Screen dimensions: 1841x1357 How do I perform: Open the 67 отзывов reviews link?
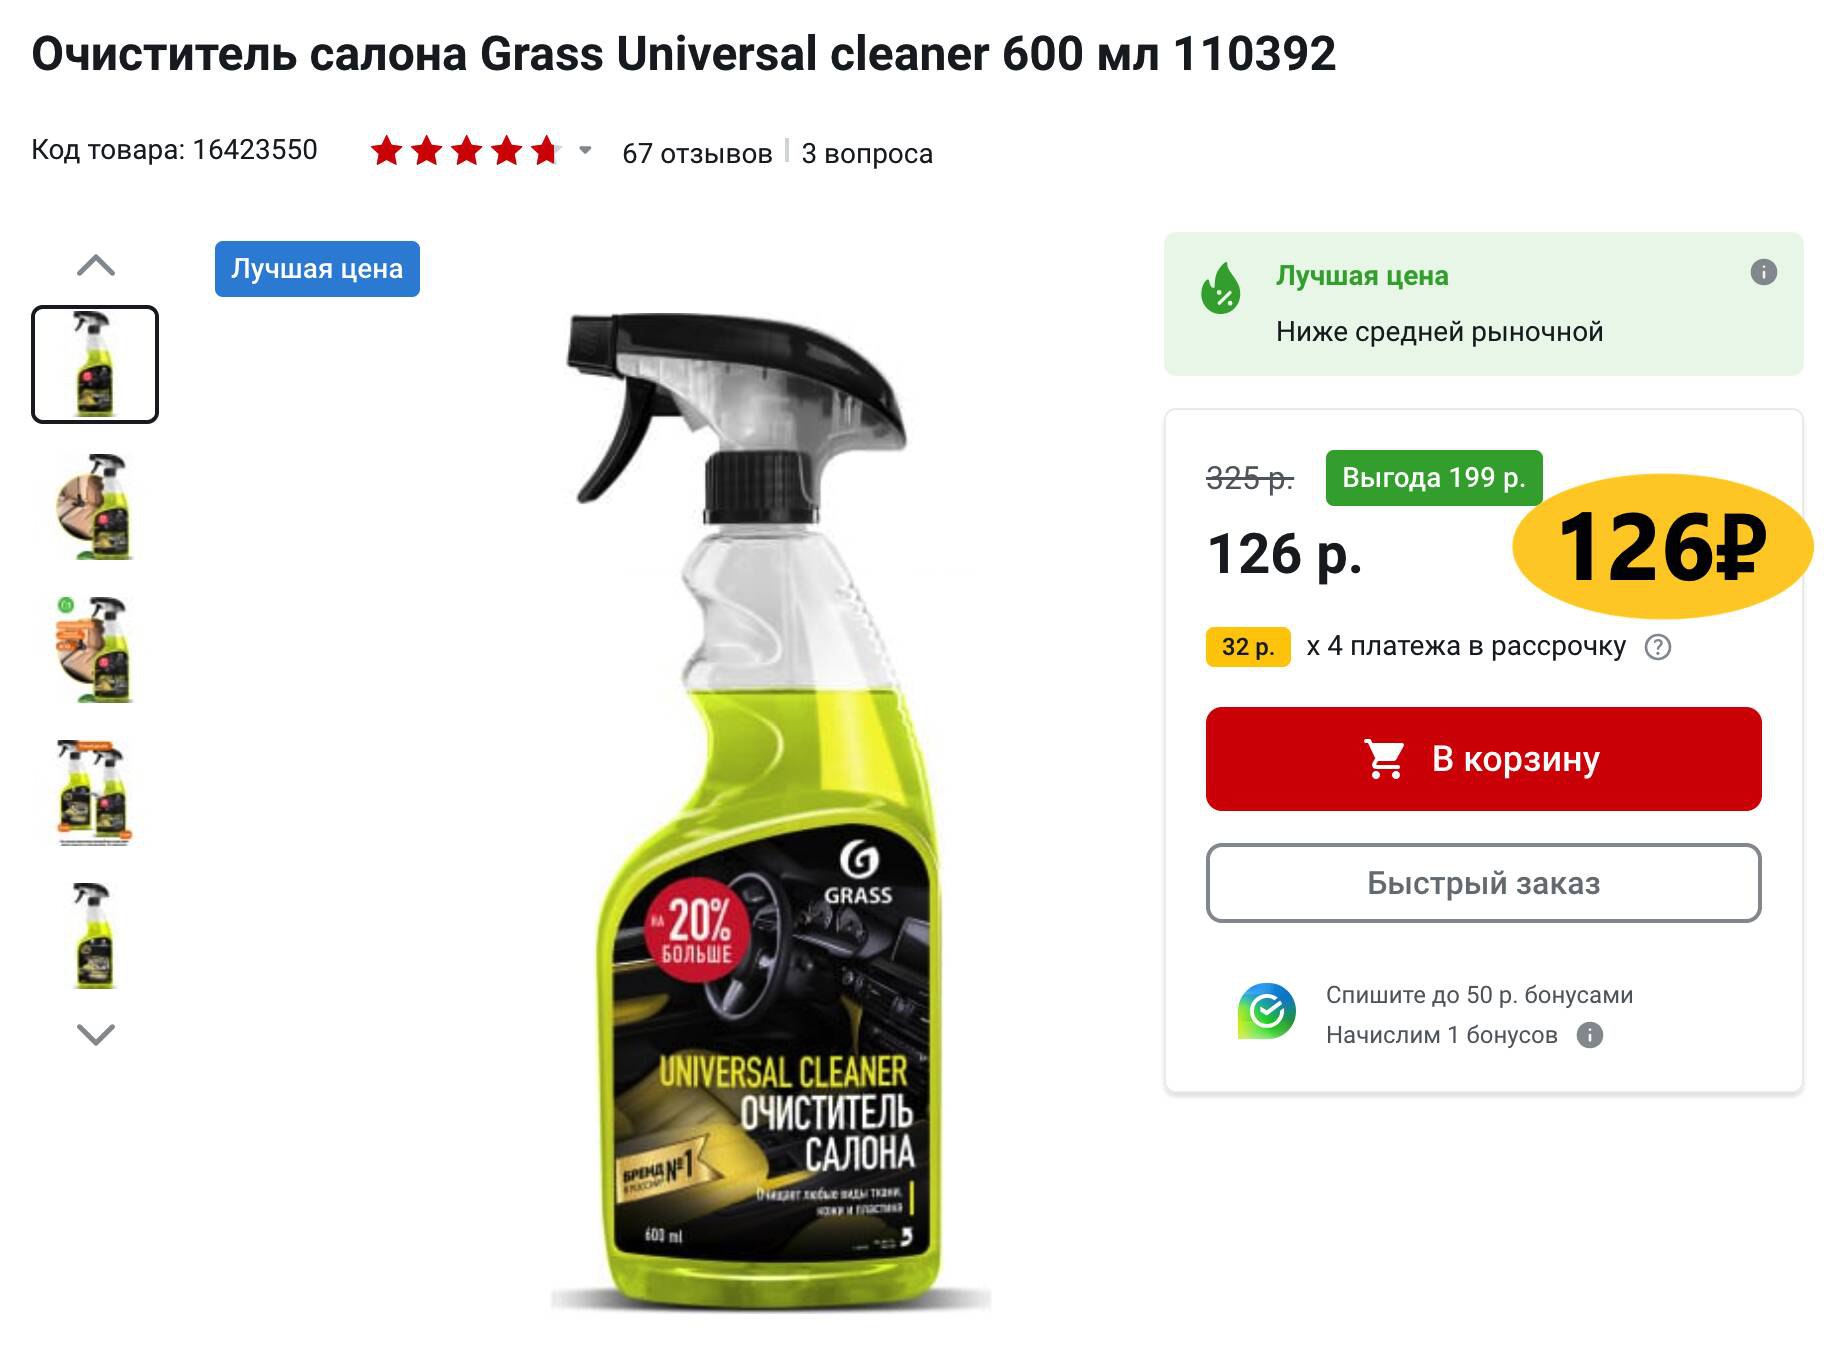pos(697,153)
